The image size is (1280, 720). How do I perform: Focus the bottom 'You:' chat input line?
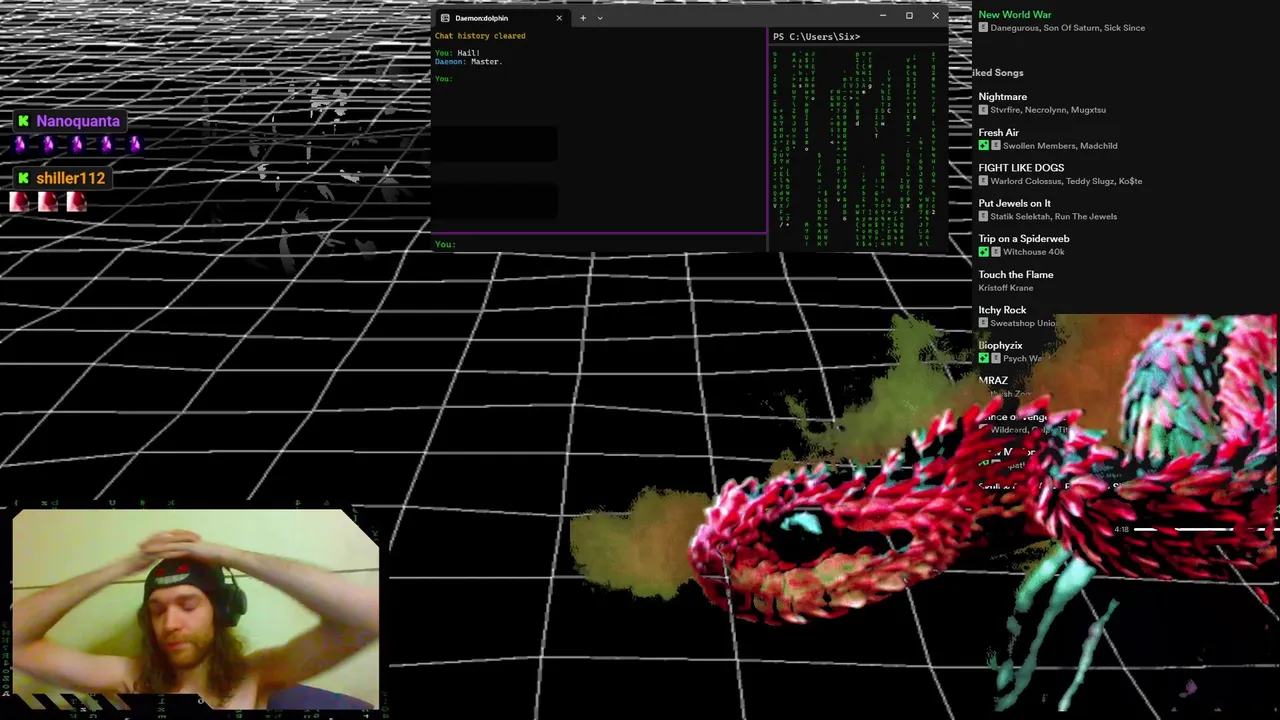coord(599,244)
